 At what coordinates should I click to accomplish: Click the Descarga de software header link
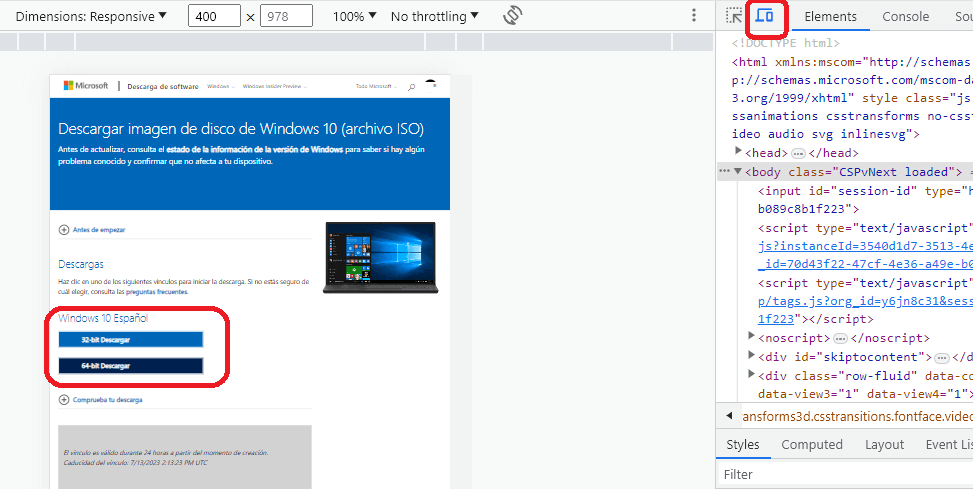pyautogui.click(x=163, y=87)
